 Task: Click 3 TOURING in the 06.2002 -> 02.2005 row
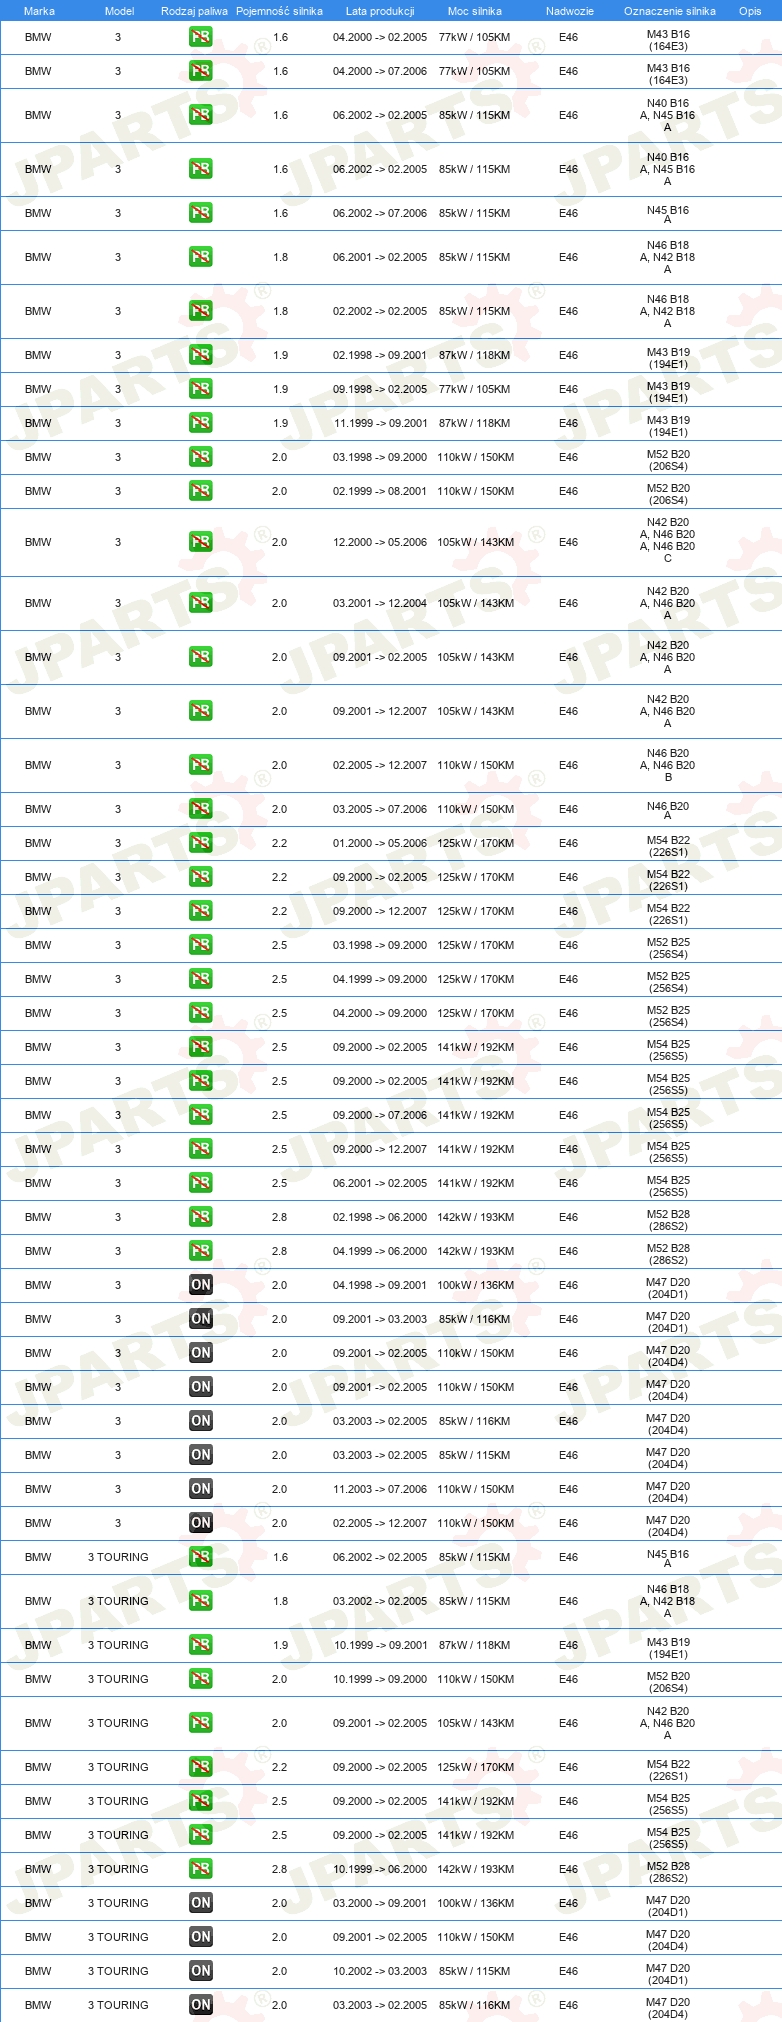[118, 1557]
